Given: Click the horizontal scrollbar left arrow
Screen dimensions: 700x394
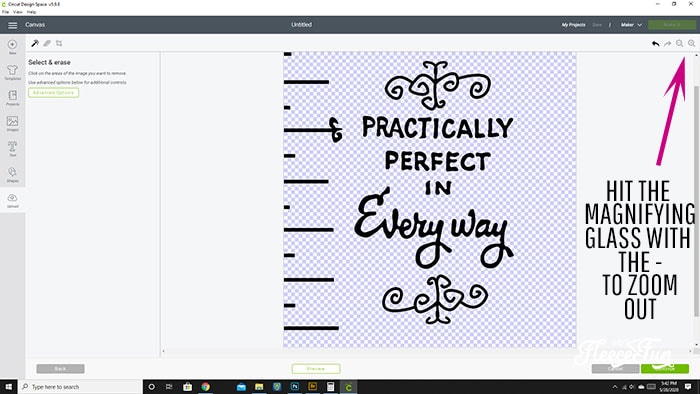Looking at the screenshot, I should tap(163, 352).
